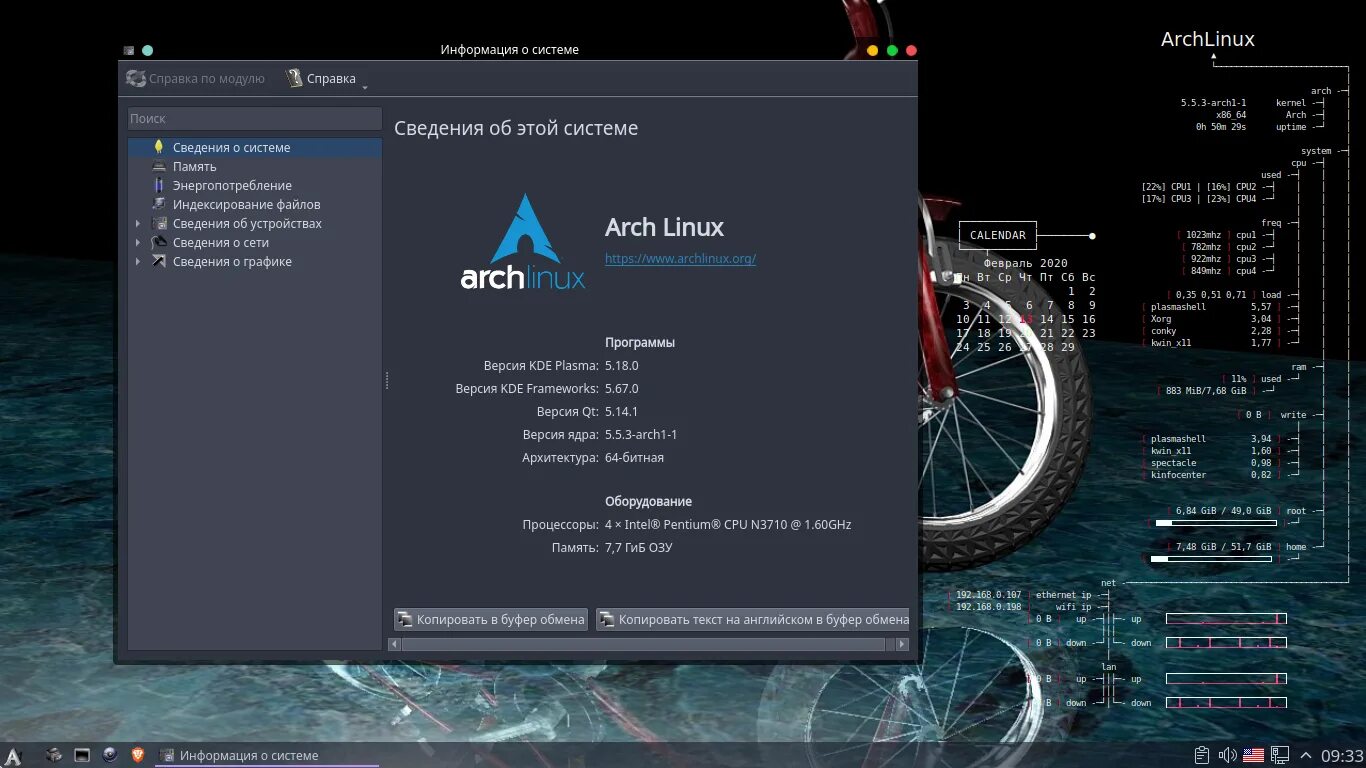Open Индексирование файлов in the sidebar

pyautogui.click(x=255, y=205)
